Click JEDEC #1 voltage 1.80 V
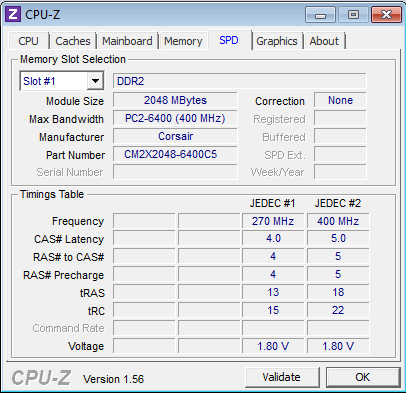 coord(273,346)
